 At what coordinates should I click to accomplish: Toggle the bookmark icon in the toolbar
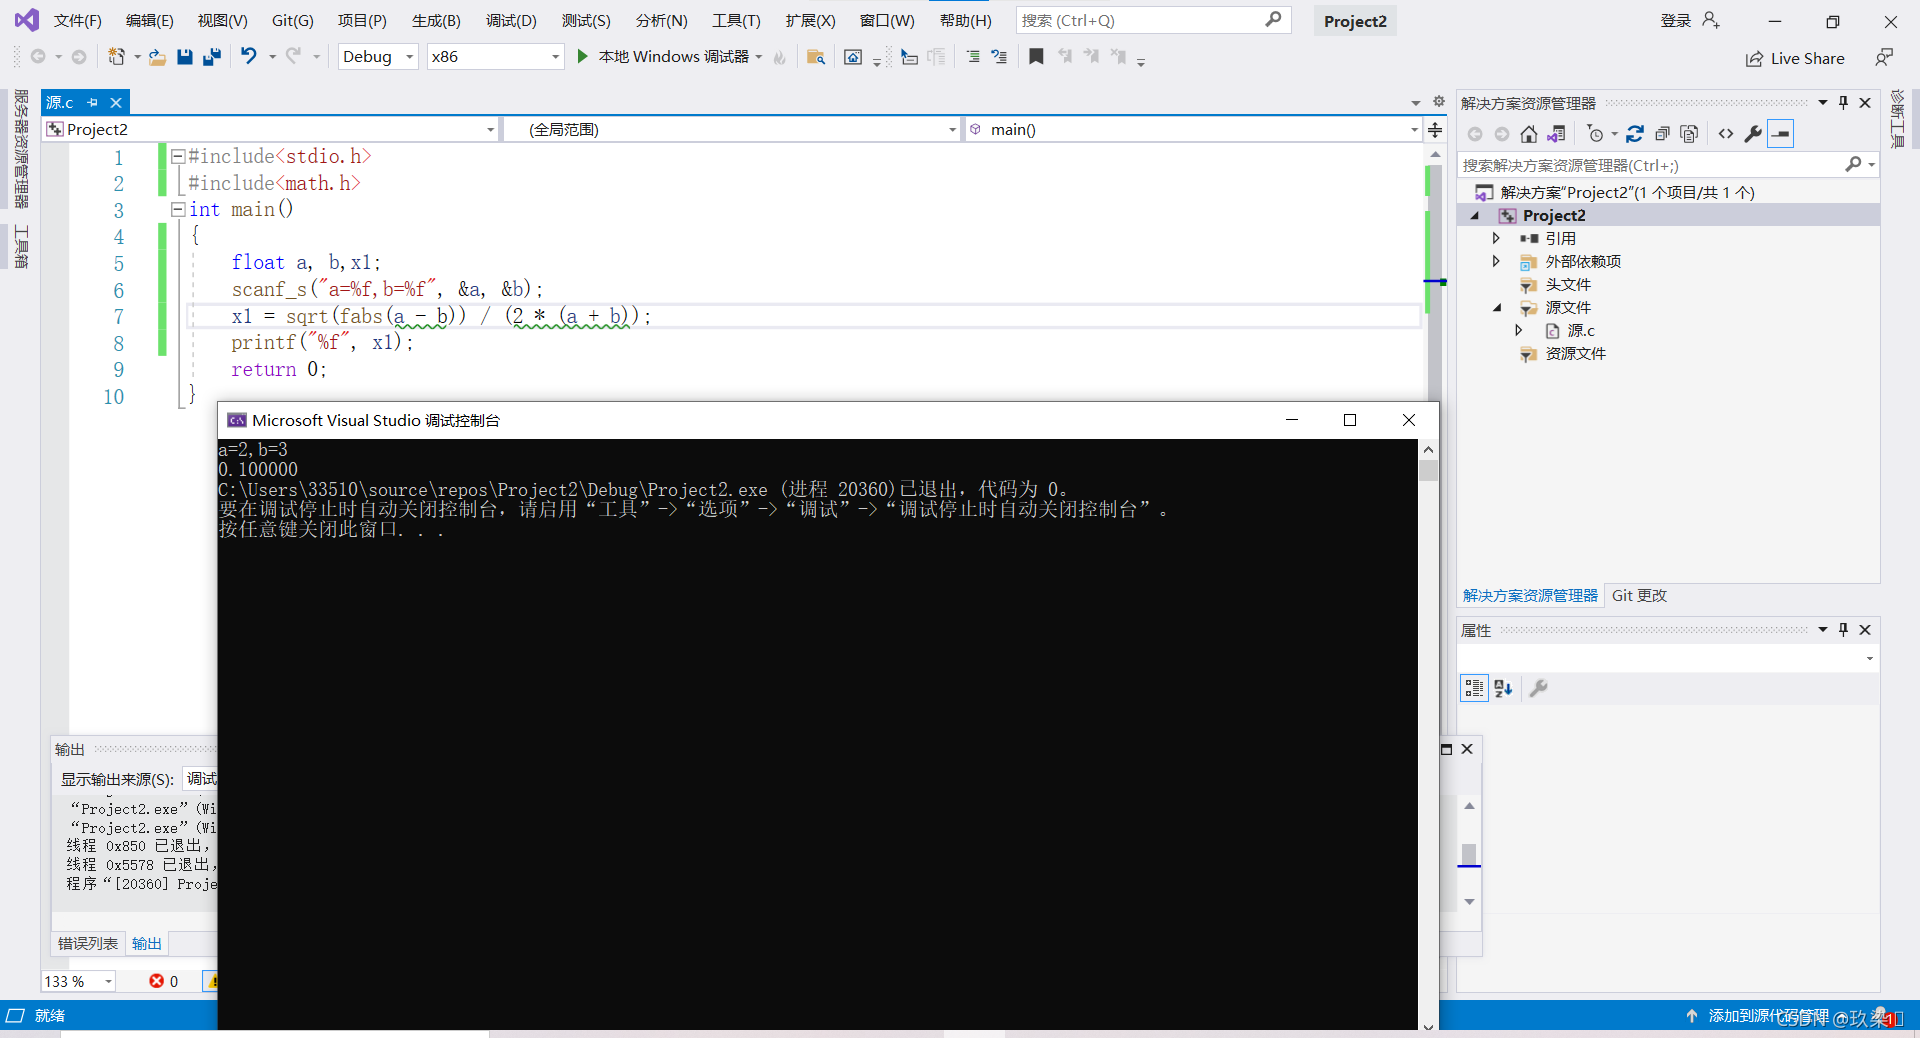[x=1036, y=57]
